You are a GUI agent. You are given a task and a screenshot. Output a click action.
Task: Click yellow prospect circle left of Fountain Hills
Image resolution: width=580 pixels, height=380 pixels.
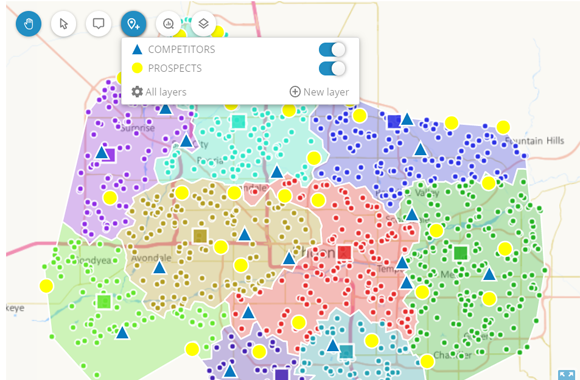[x=503, y=127]
